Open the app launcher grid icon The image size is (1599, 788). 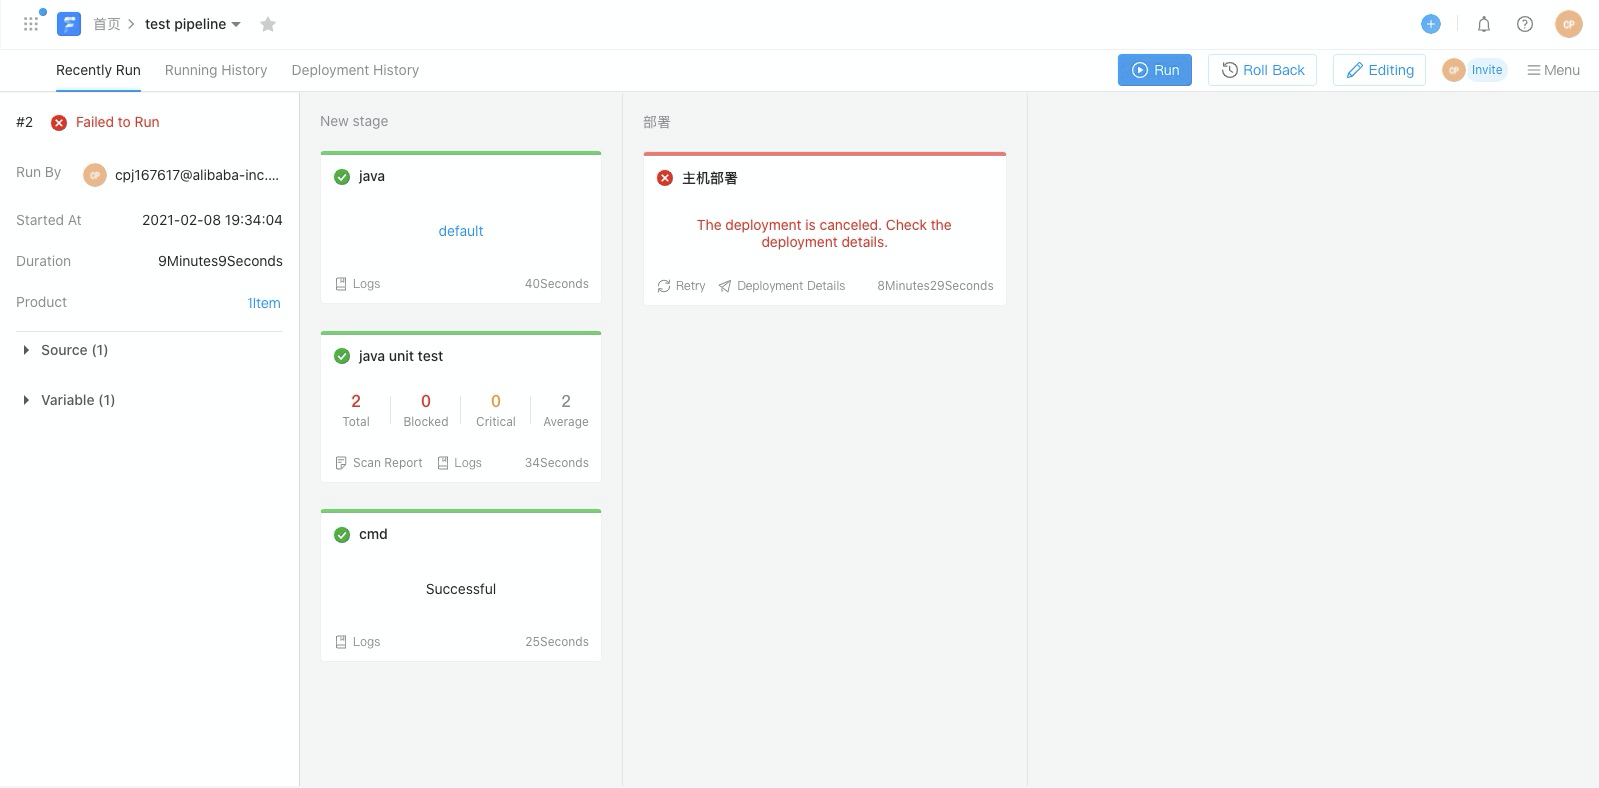(x=31, y=24)
